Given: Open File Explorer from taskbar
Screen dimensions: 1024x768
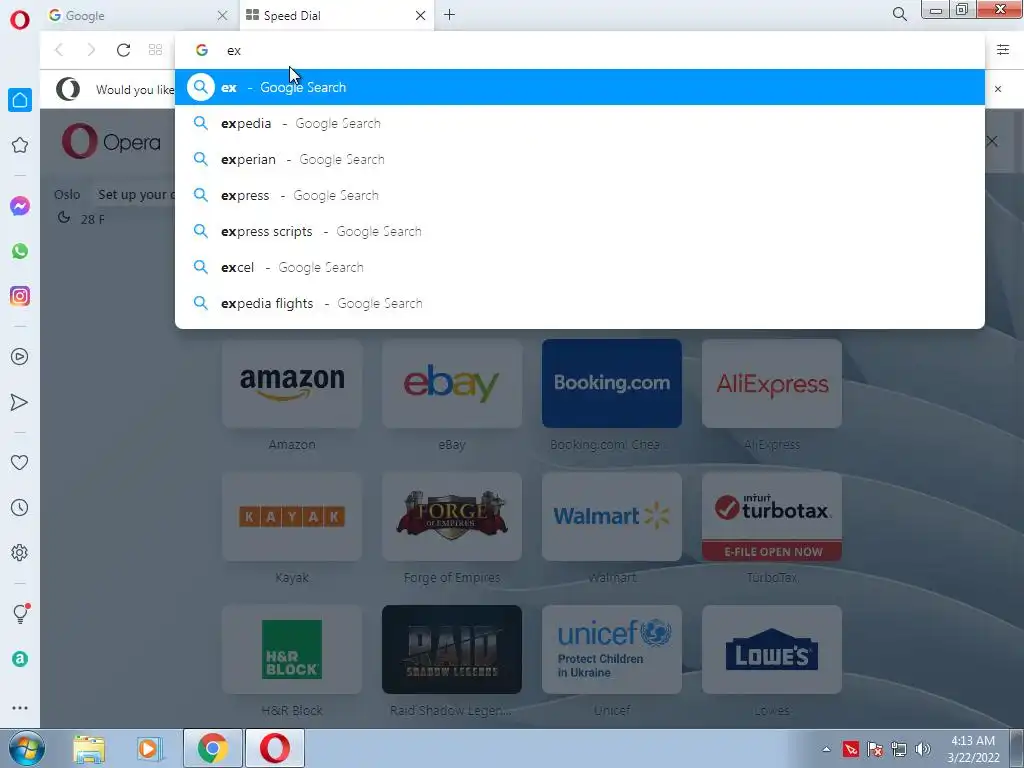Looking at the screenshot, I should [89, 749].
